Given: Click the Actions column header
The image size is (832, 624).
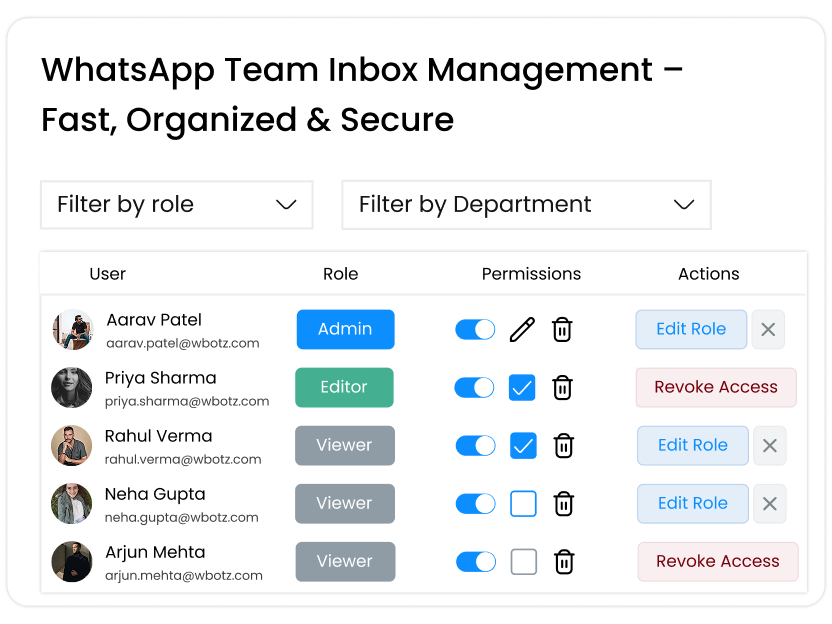Looking at the screenshot, I should 708,274.
